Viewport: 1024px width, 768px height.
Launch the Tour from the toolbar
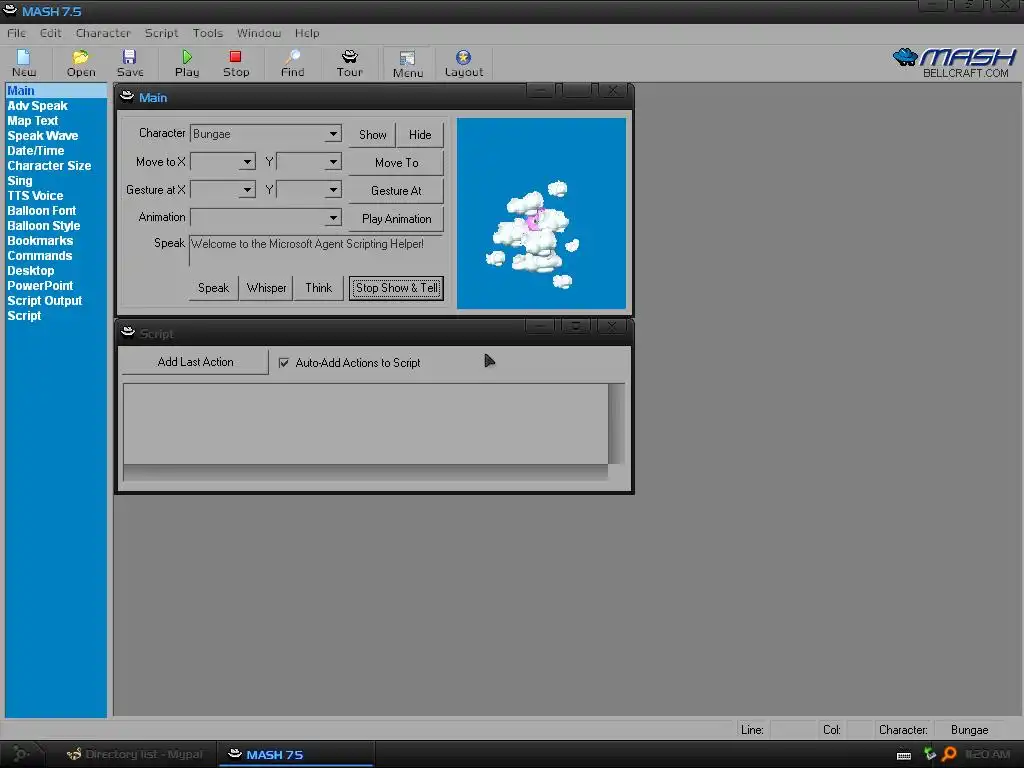pos(349,63)
